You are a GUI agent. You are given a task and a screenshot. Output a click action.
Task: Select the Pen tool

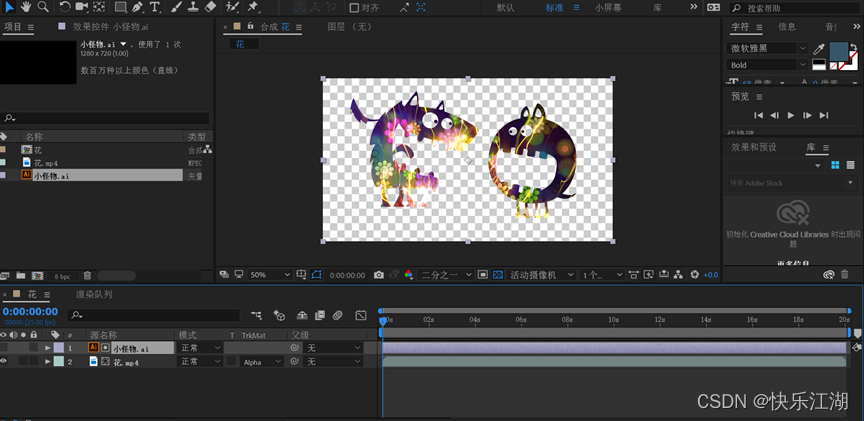click(137, 7)
